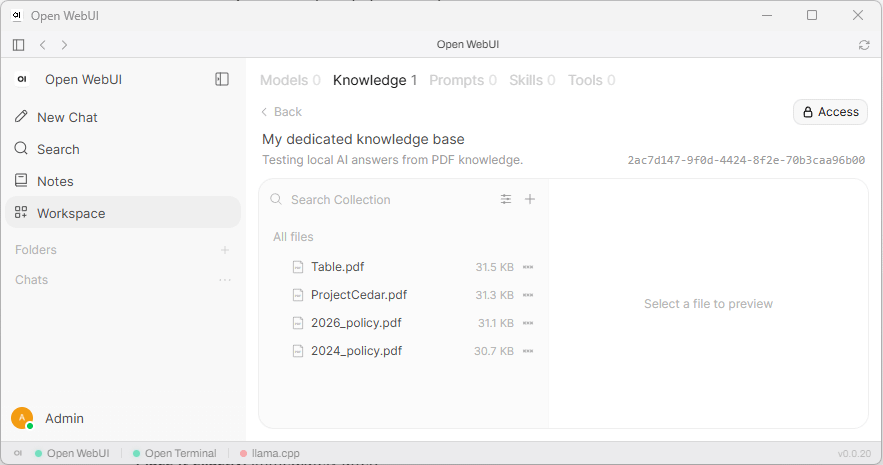Open Search from the sidebar

pos(123,149)
